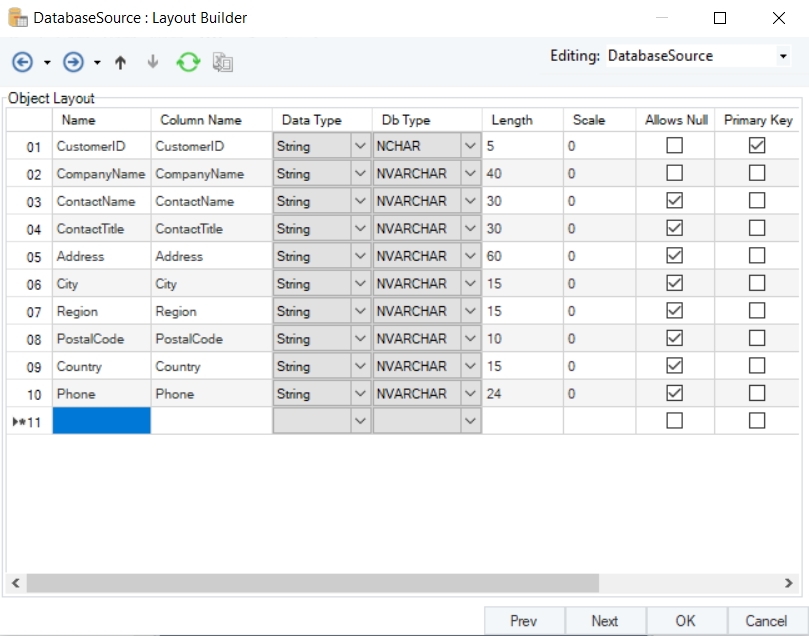Move row up with black up arrow

(121, 62)
